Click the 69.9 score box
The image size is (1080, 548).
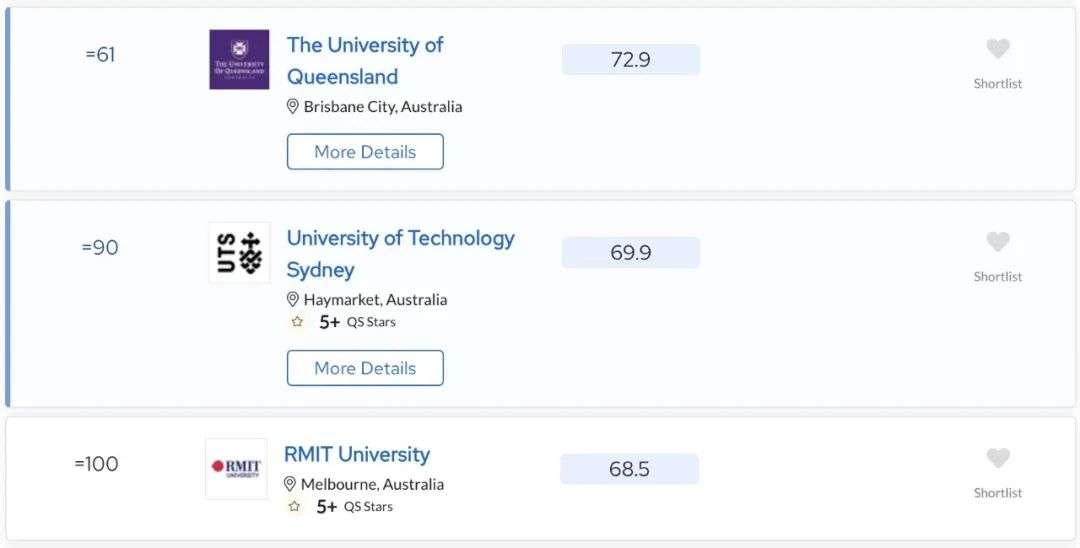[x=631, y=253]
